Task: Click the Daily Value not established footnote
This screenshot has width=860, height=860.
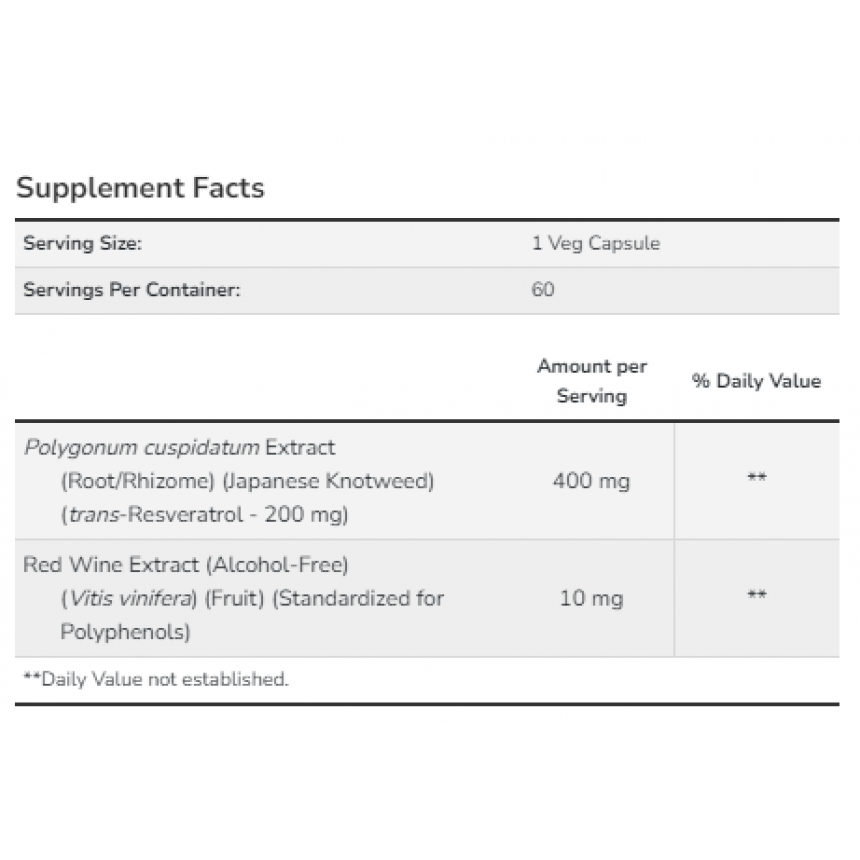Action: [x=156, y=680]
